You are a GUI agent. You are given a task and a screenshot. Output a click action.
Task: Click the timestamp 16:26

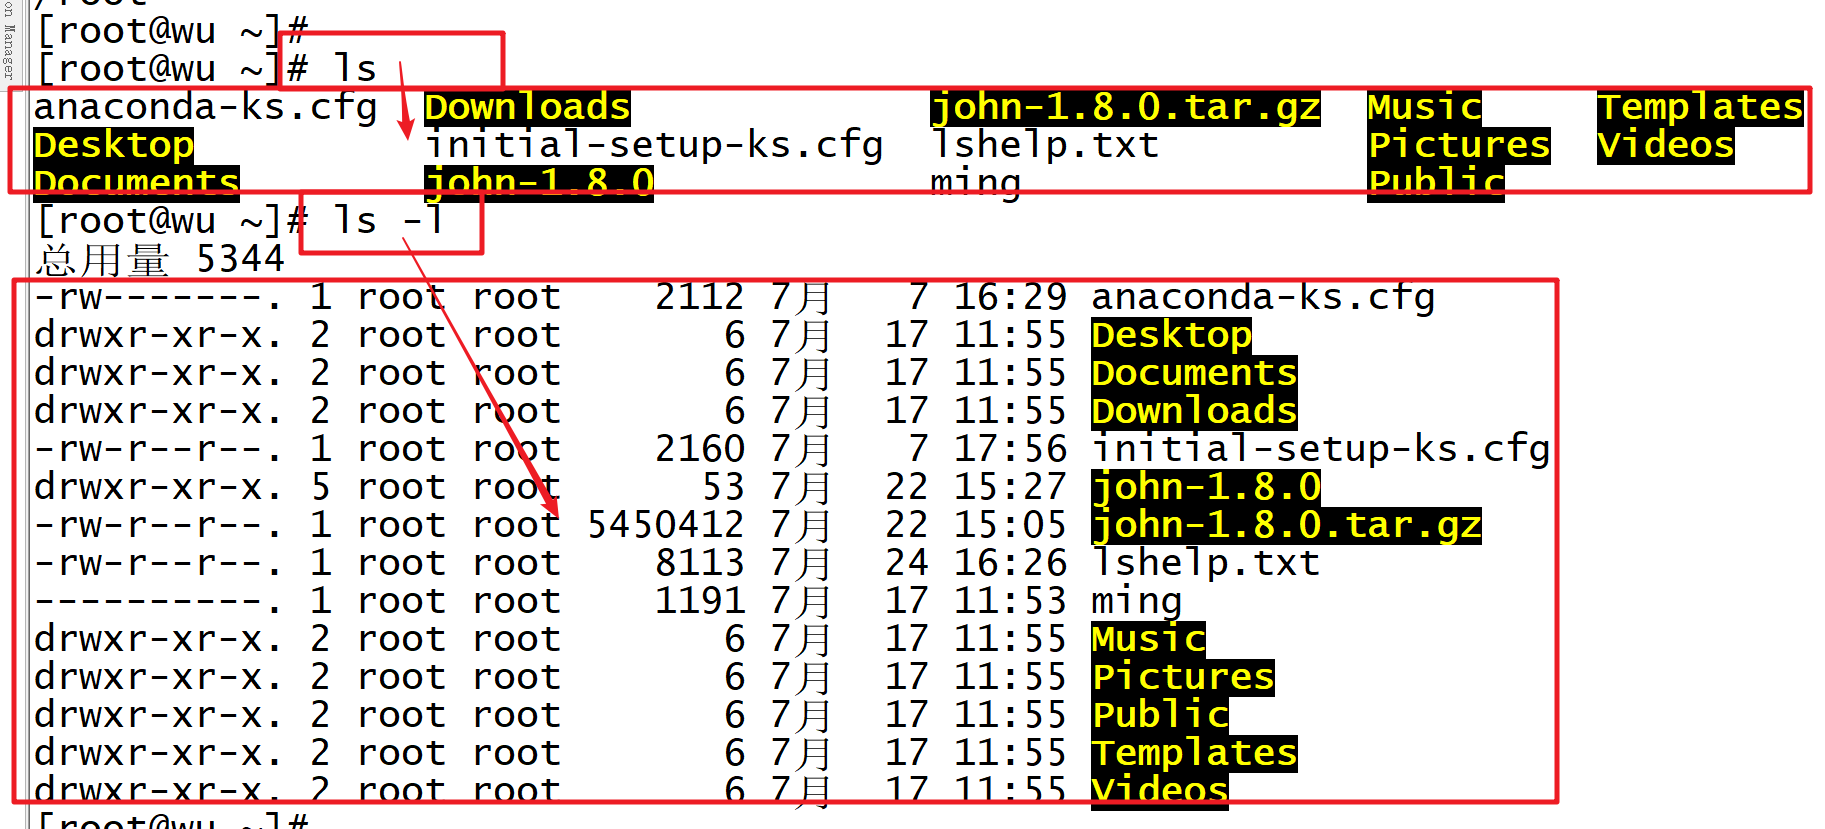click(x=1010, y=563)
